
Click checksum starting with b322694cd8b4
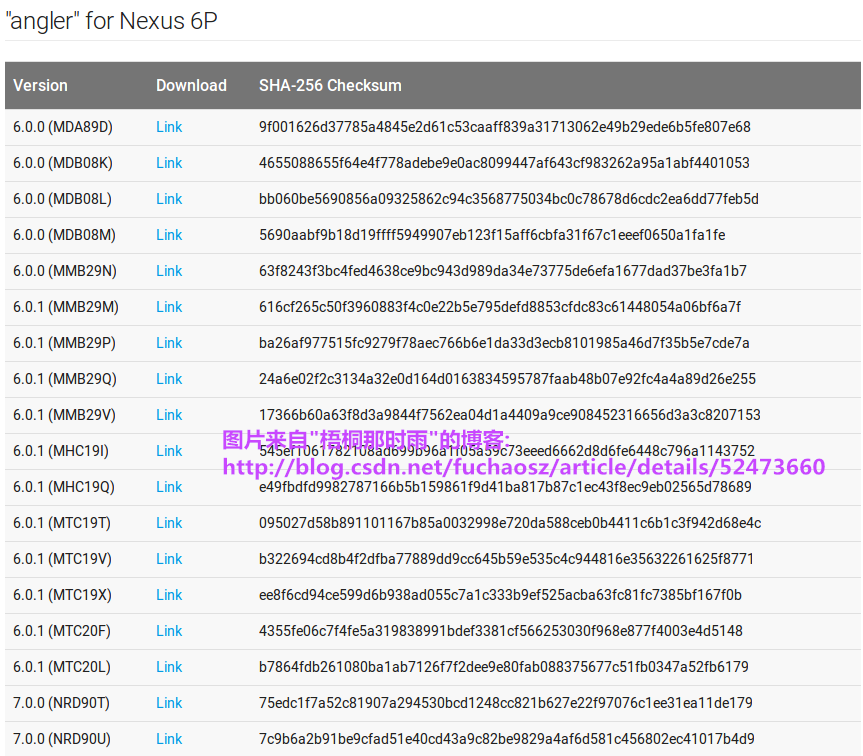pos(506,560)
